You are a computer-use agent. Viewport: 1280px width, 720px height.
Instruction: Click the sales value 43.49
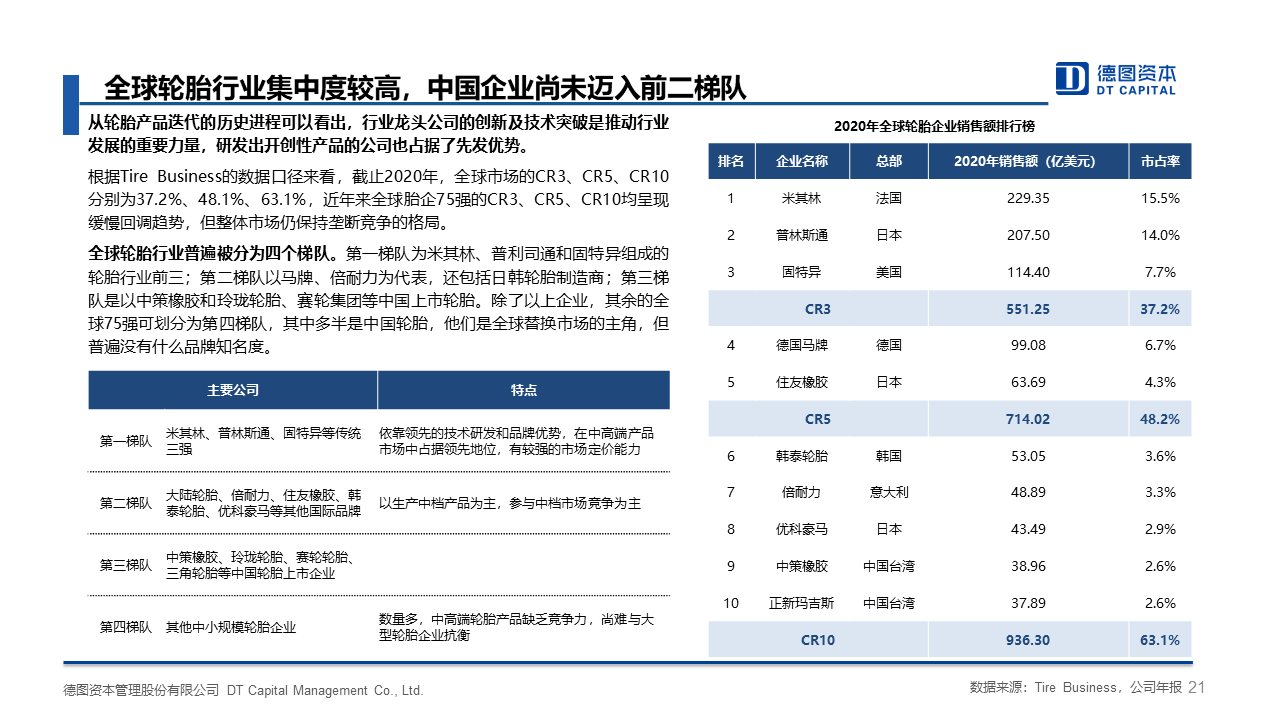tap(1029, 529)
